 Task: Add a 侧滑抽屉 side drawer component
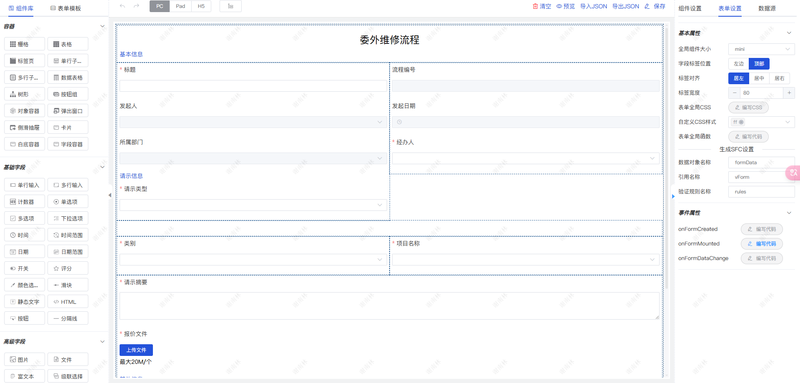point(24,127)
